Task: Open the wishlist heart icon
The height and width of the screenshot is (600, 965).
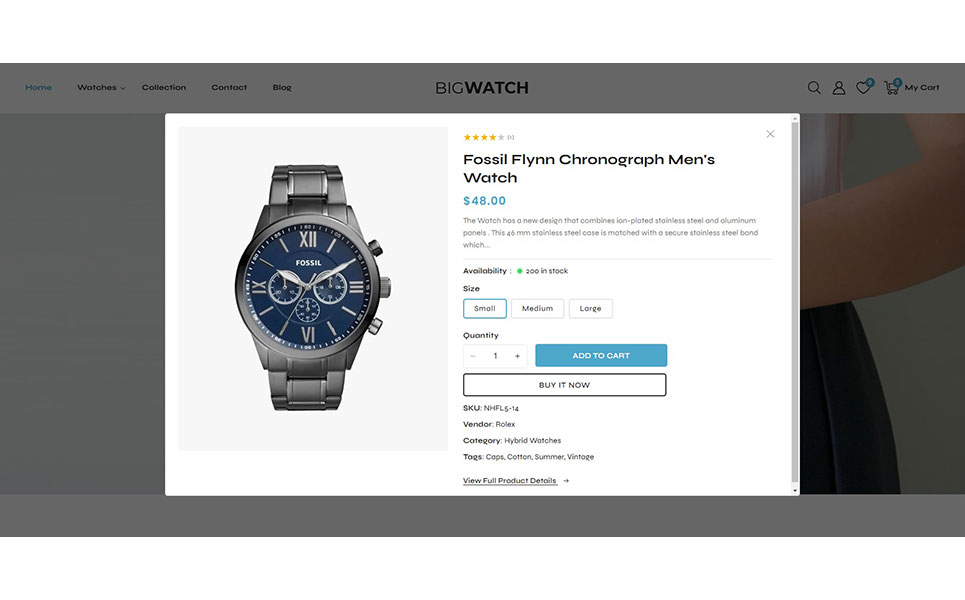Action: (x=863, y=88)
